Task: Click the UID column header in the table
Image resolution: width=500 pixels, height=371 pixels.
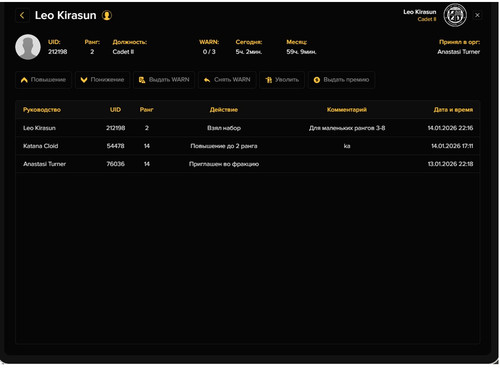Action: (x=115, y=110)
